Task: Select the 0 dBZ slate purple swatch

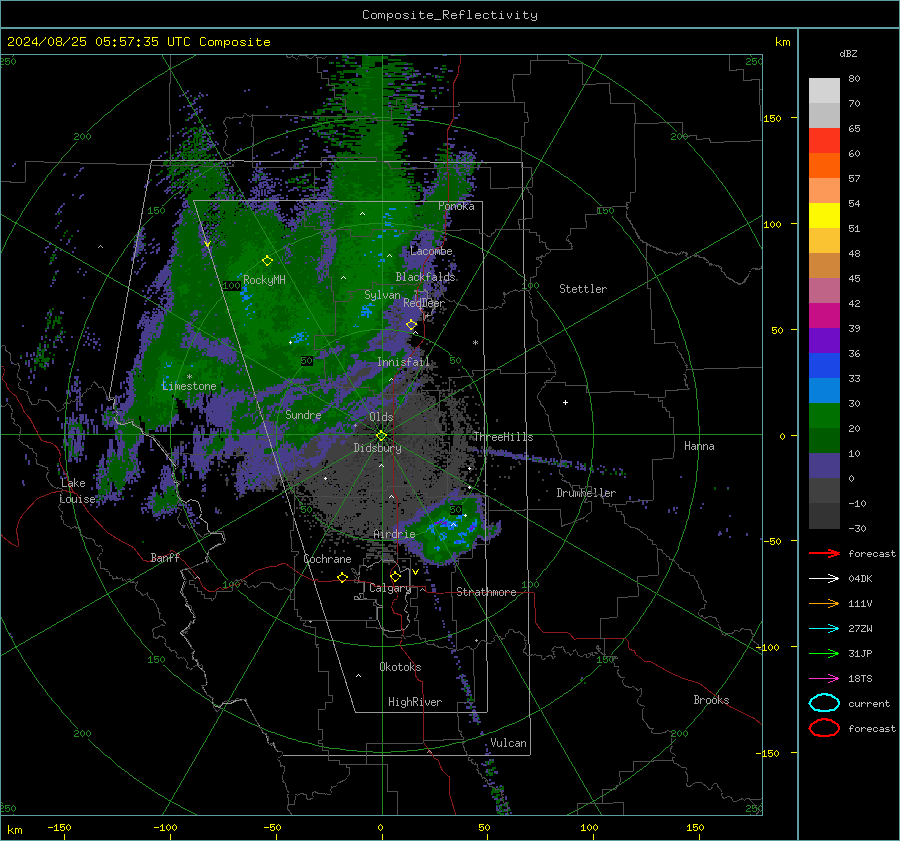Action: [x=824, y=466]
